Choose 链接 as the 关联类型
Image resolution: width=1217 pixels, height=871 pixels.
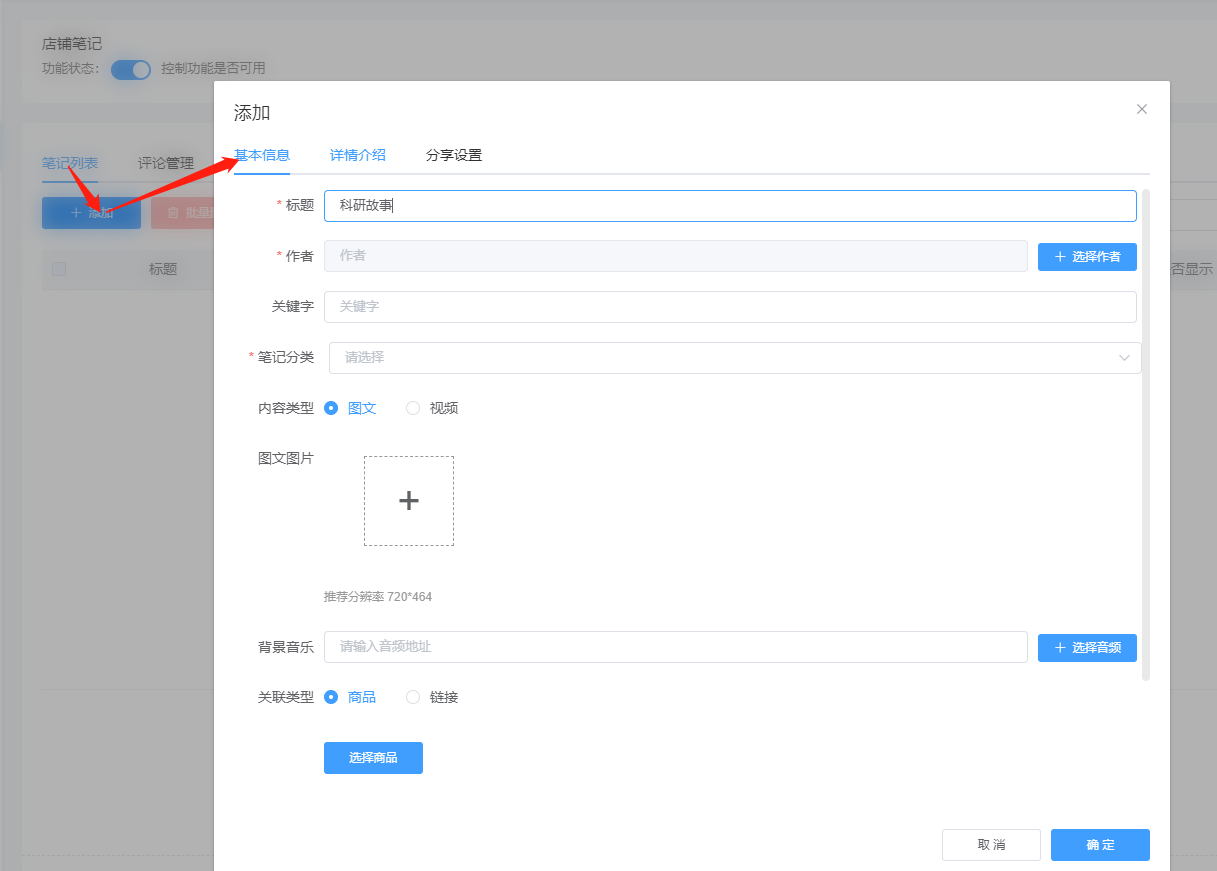pos(413,697)
